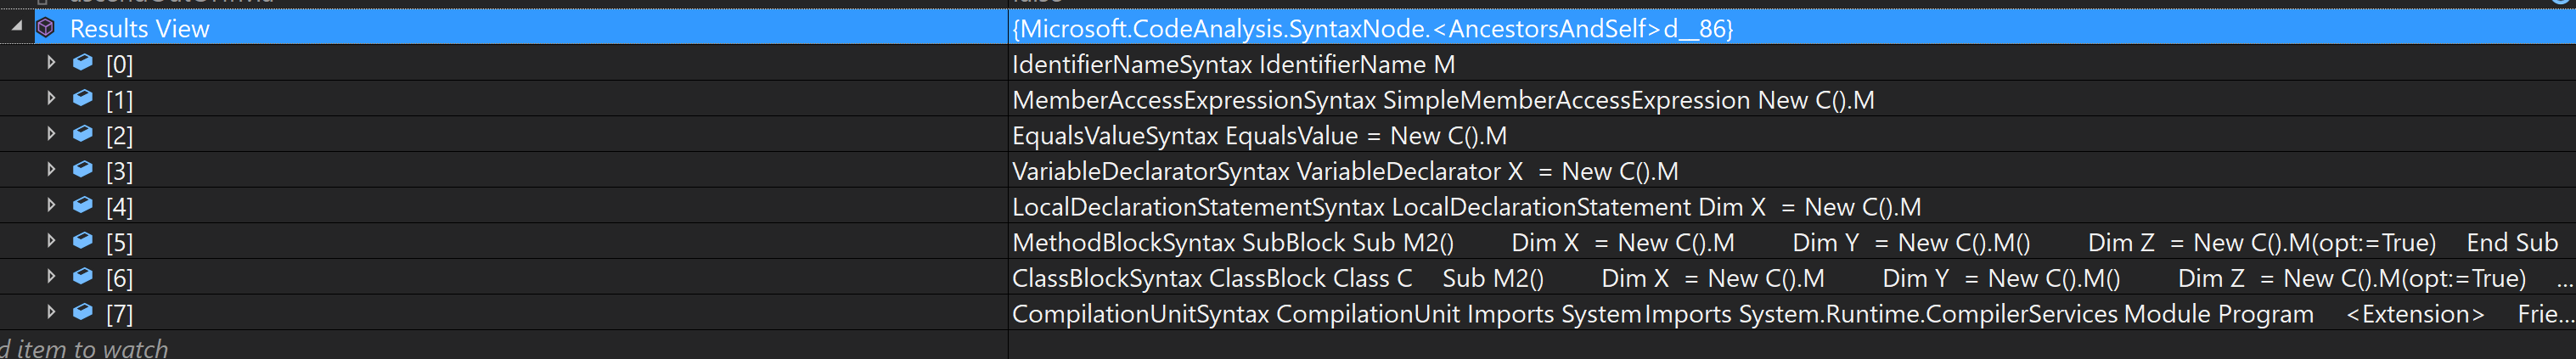Select the [0] index label
The width and height of the screenshot is (2576, 359).
[x=119, y=65]
